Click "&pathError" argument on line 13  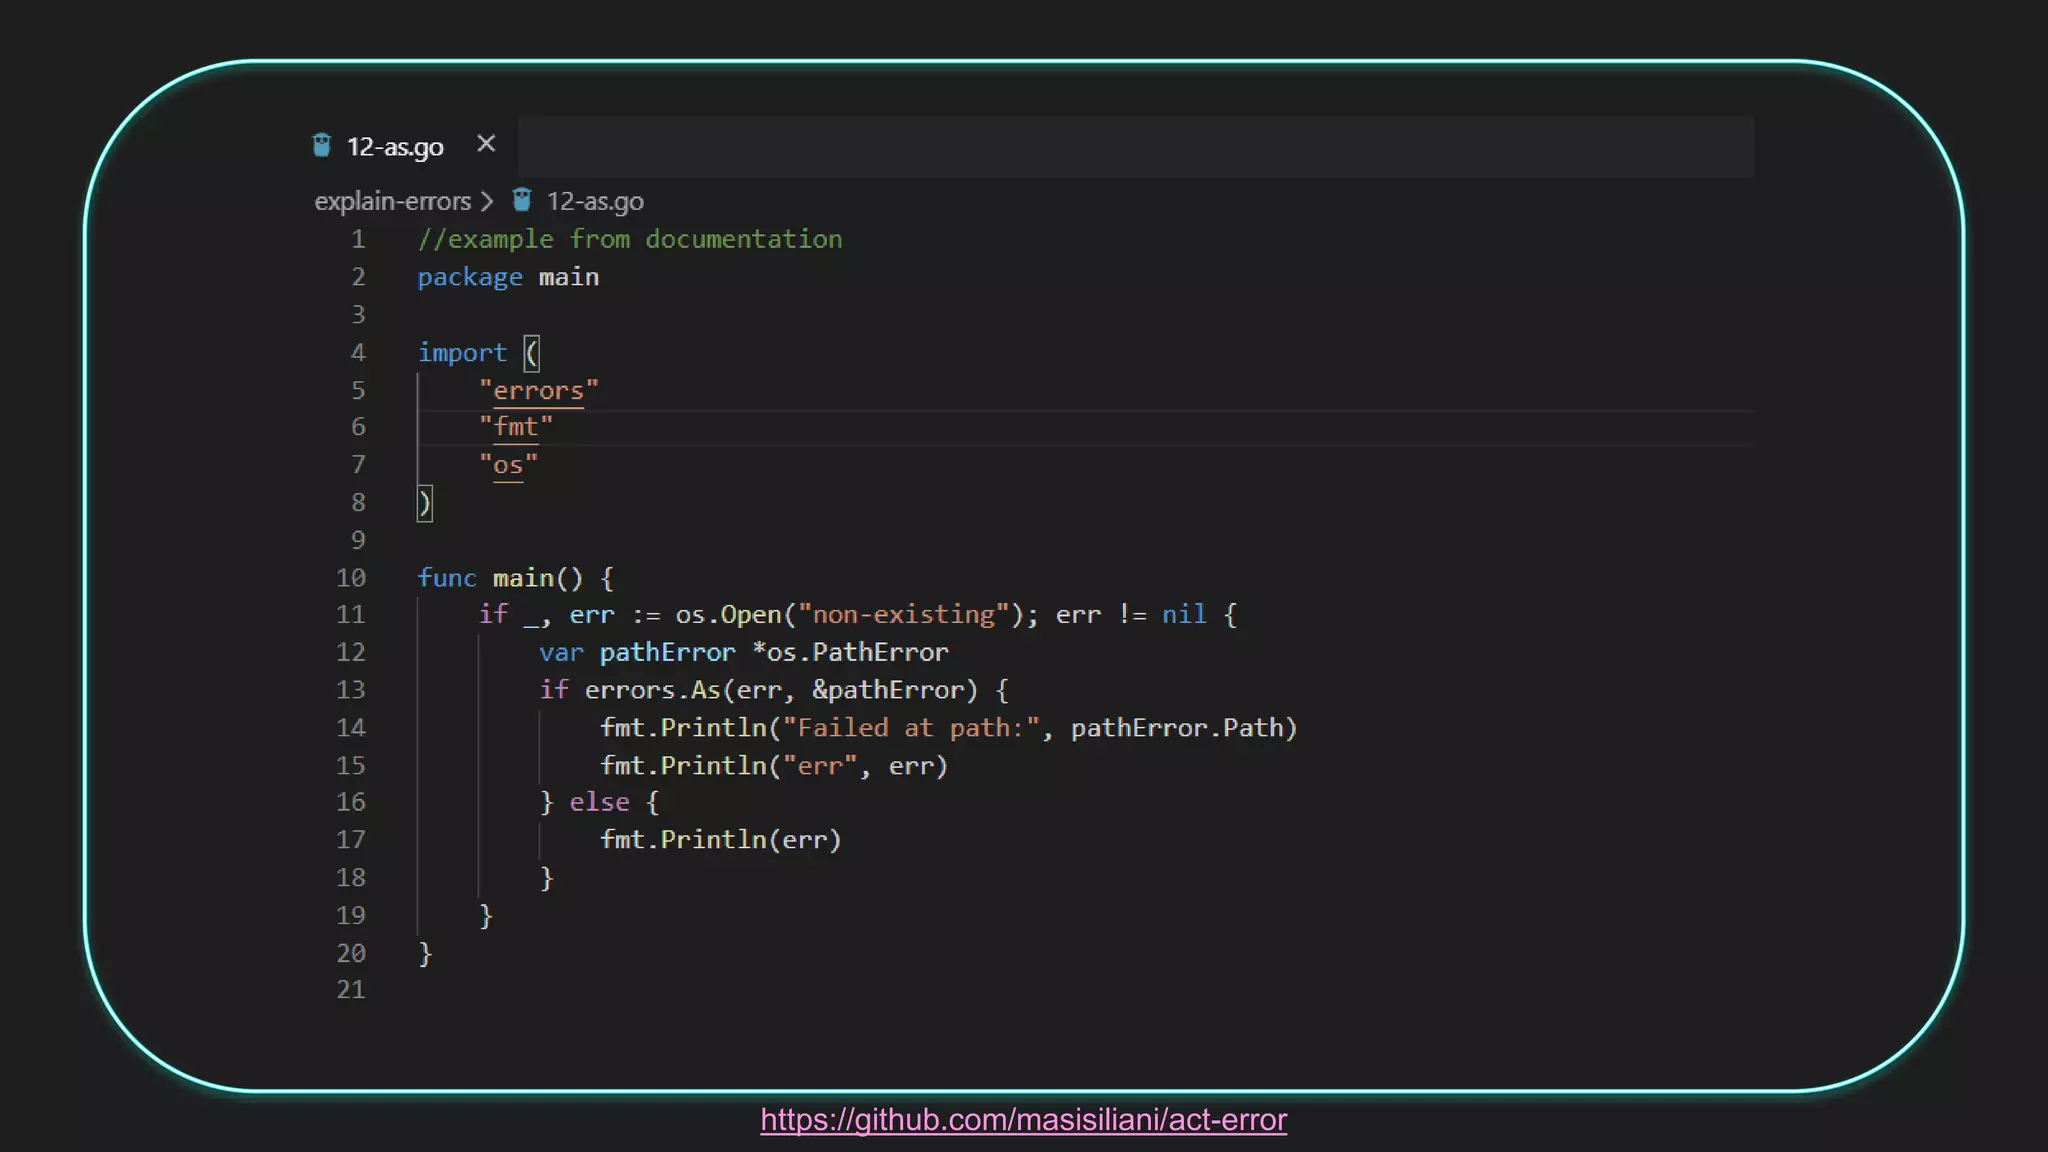pos(888,690)
